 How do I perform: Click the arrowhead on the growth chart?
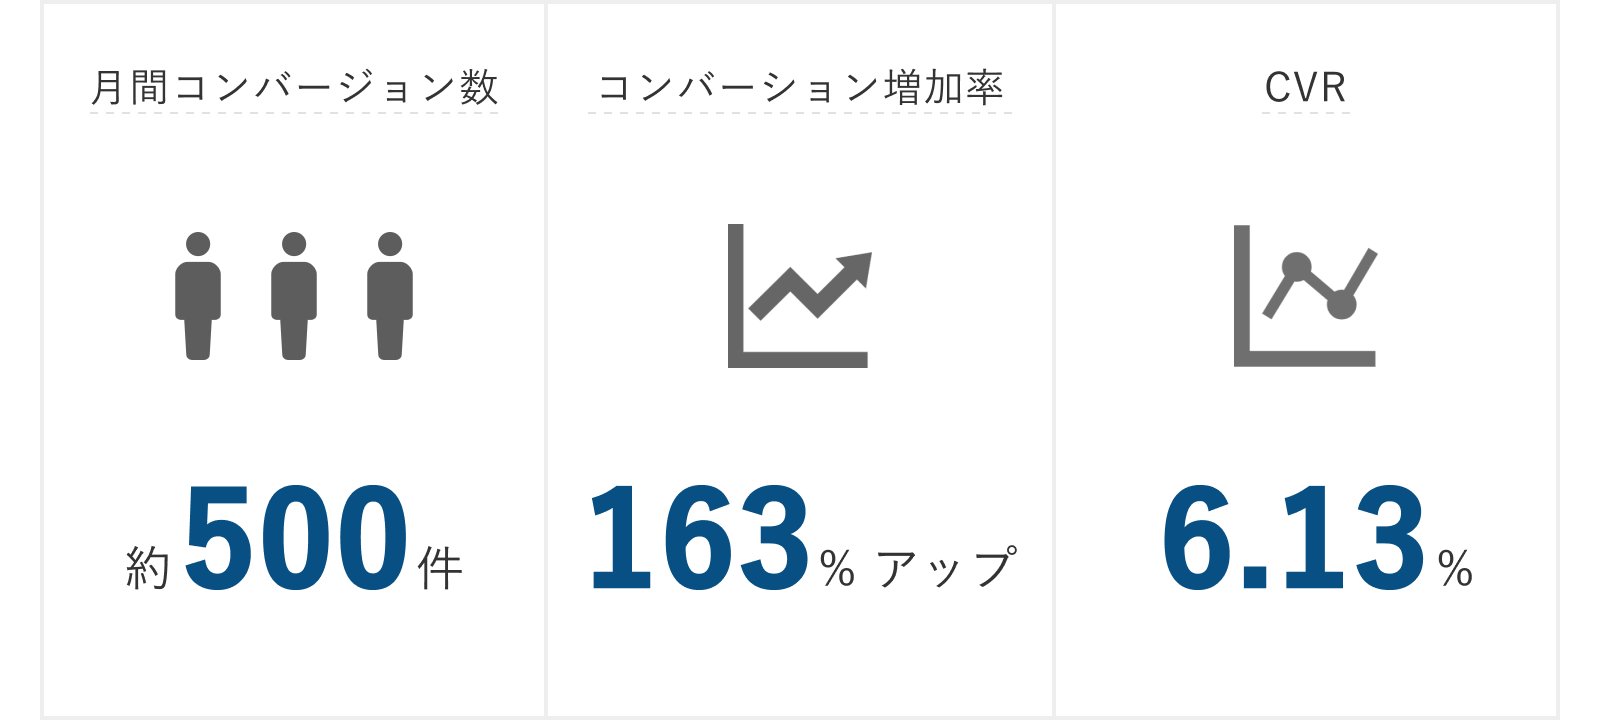pos(855,269)
